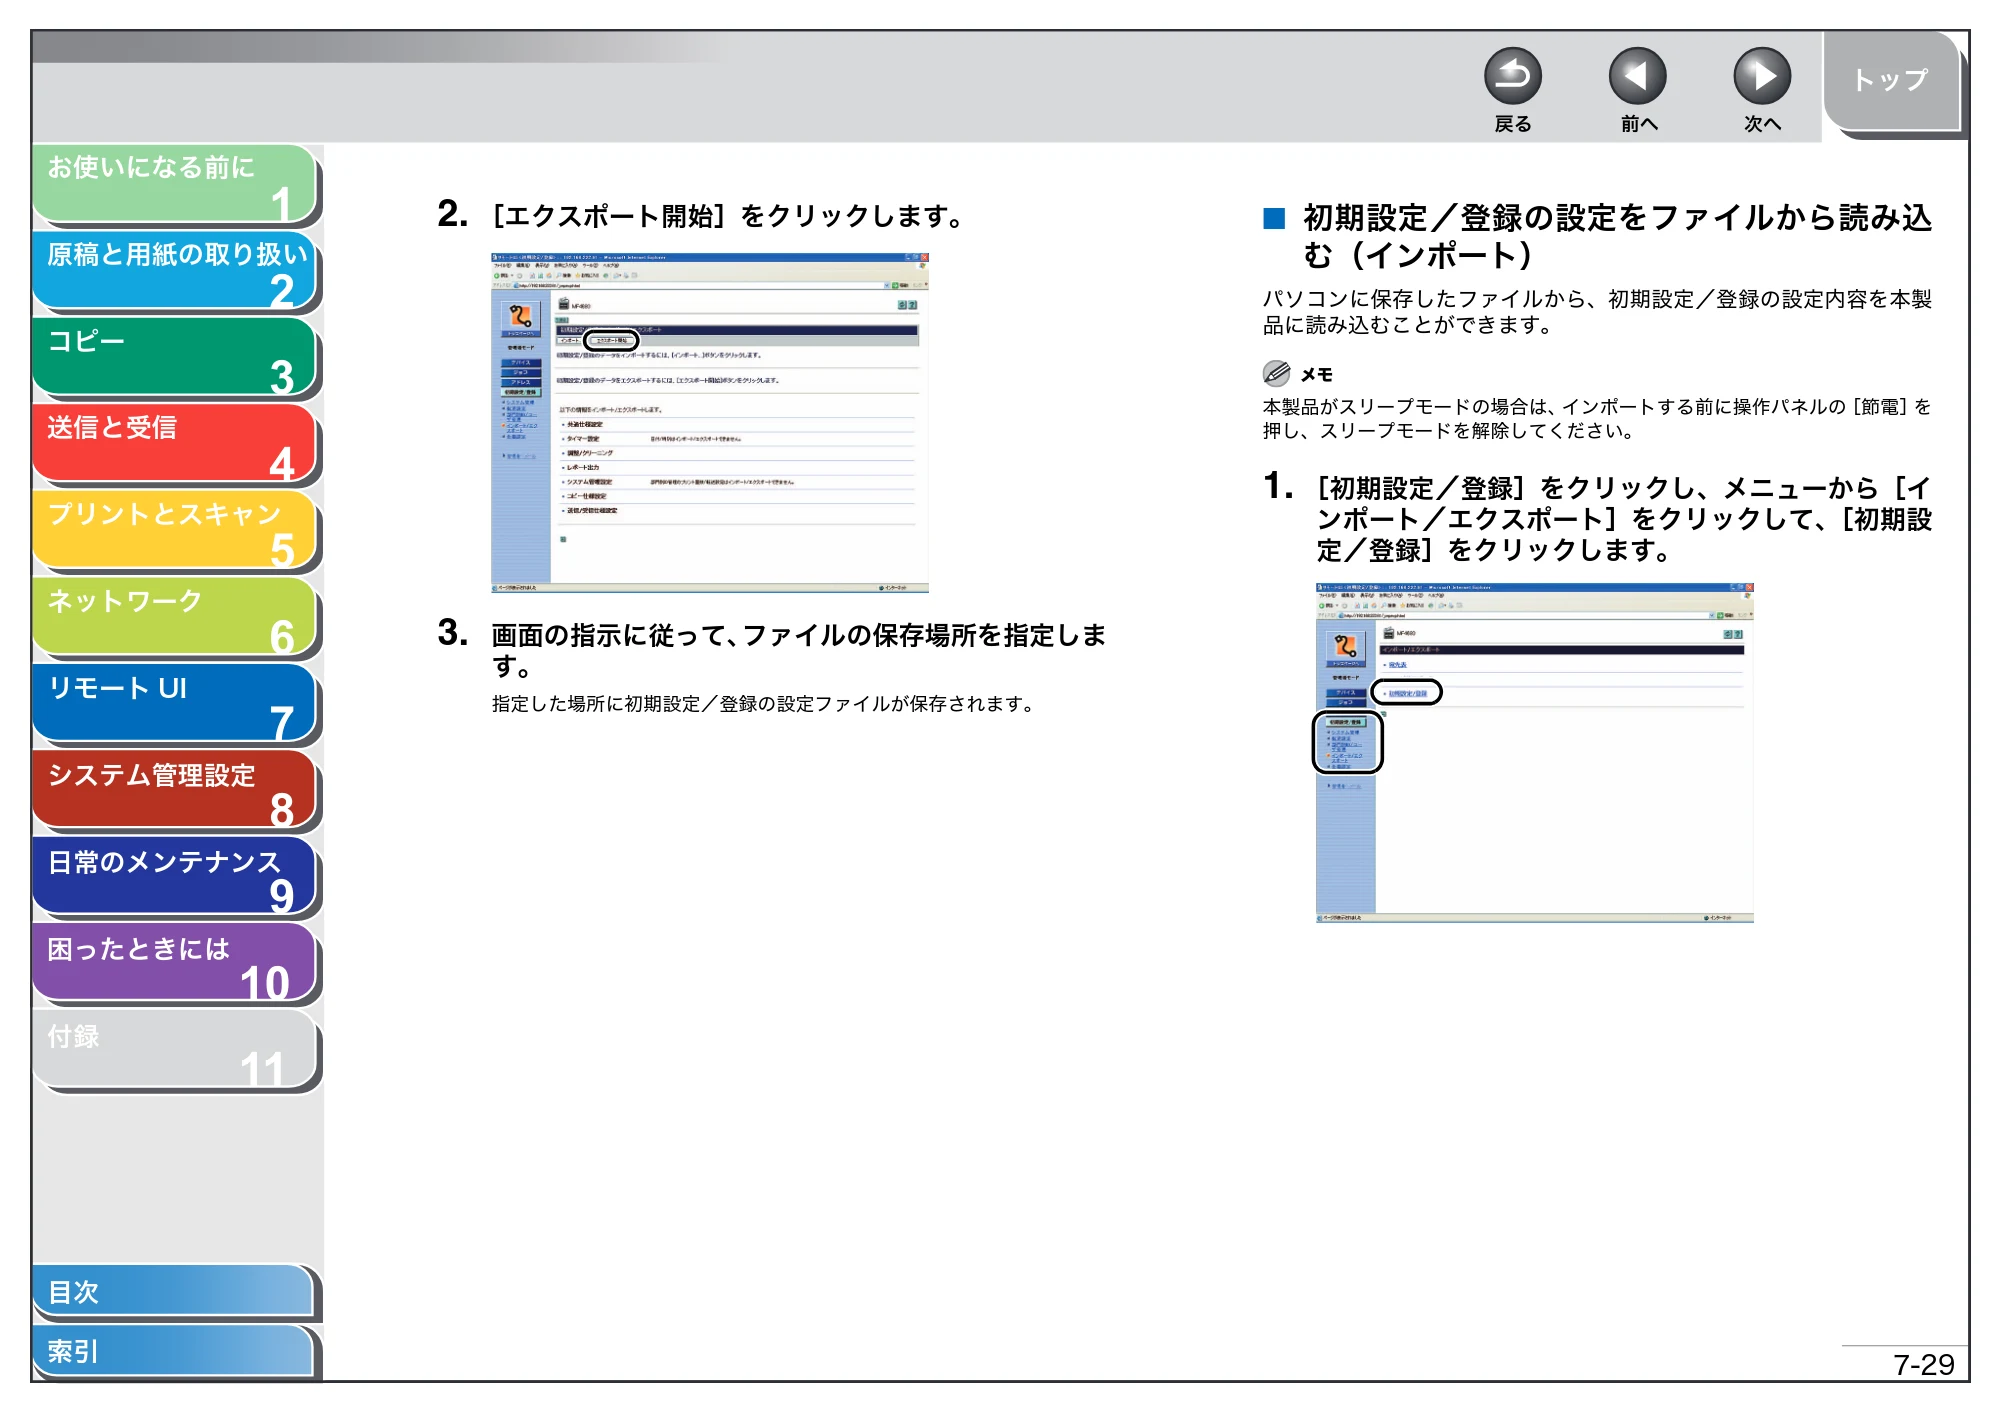Click step text ［エクスポート開始］をクリックします
Screen dimensions: 2000x1414
(x=728, y=216)
